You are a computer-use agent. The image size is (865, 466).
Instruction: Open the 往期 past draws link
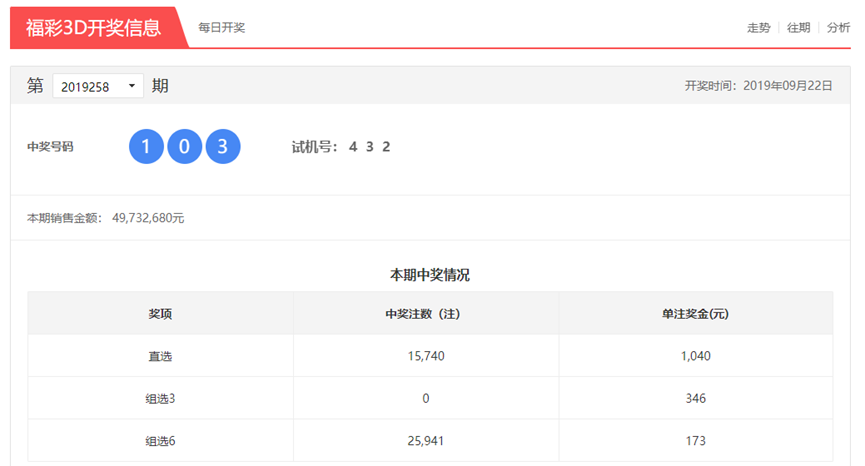(798, 28)
